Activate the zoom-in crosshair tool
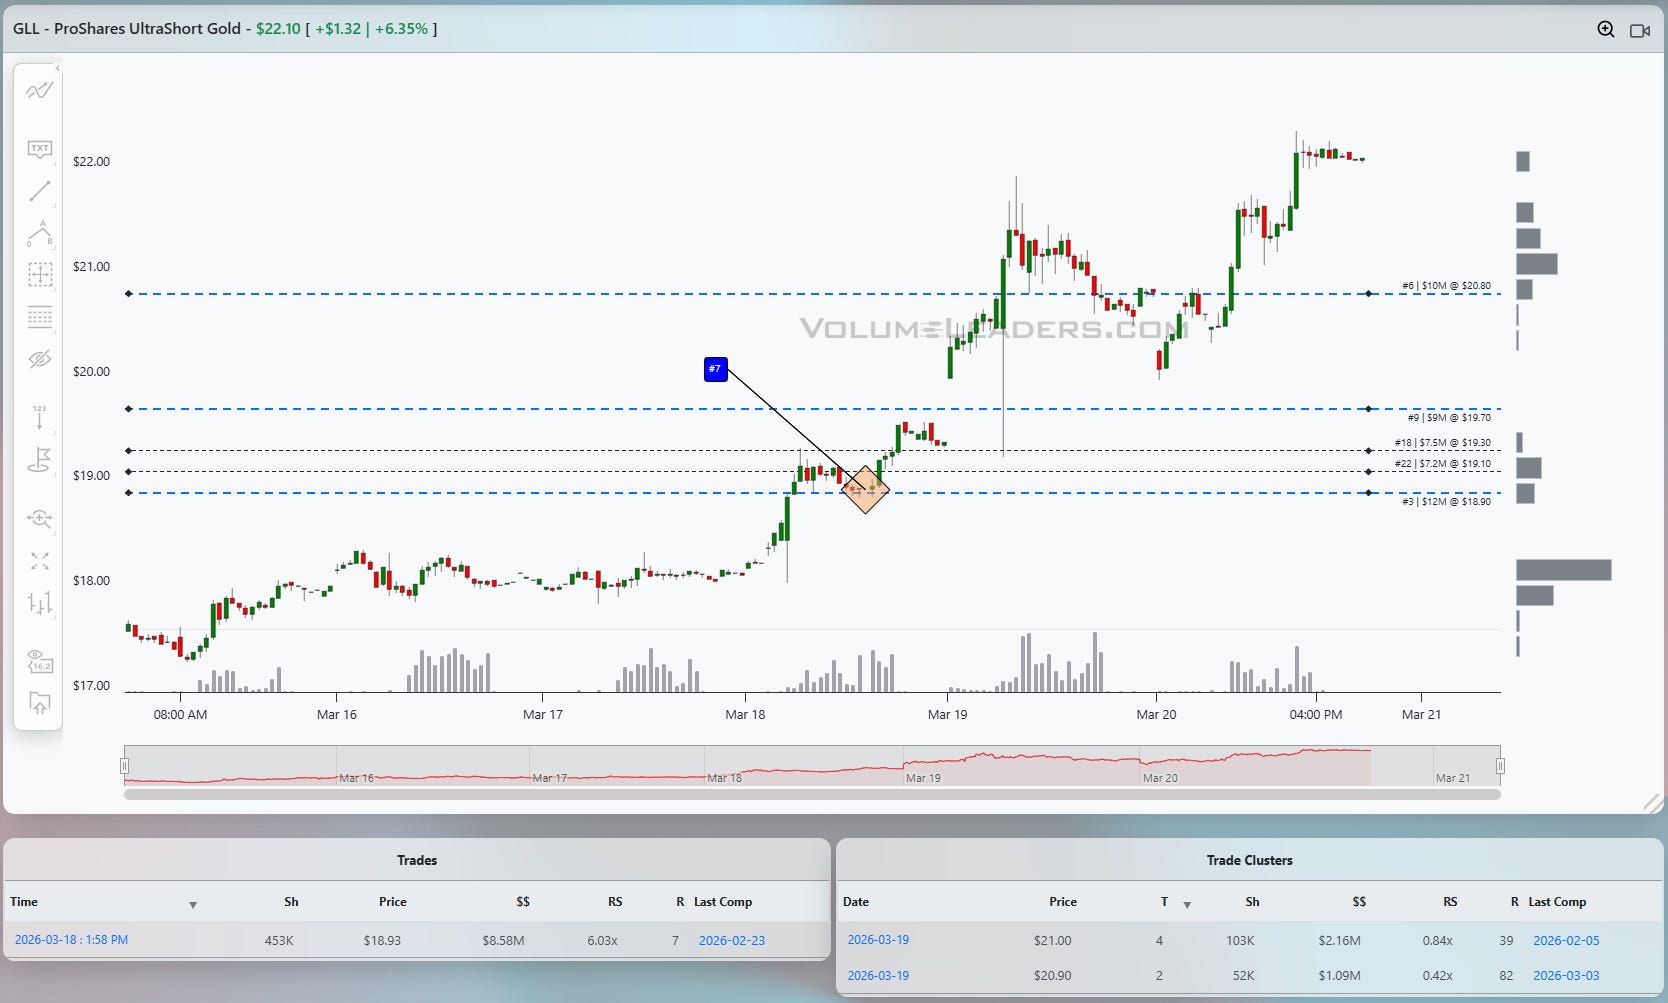 click(x=39, y=518)
